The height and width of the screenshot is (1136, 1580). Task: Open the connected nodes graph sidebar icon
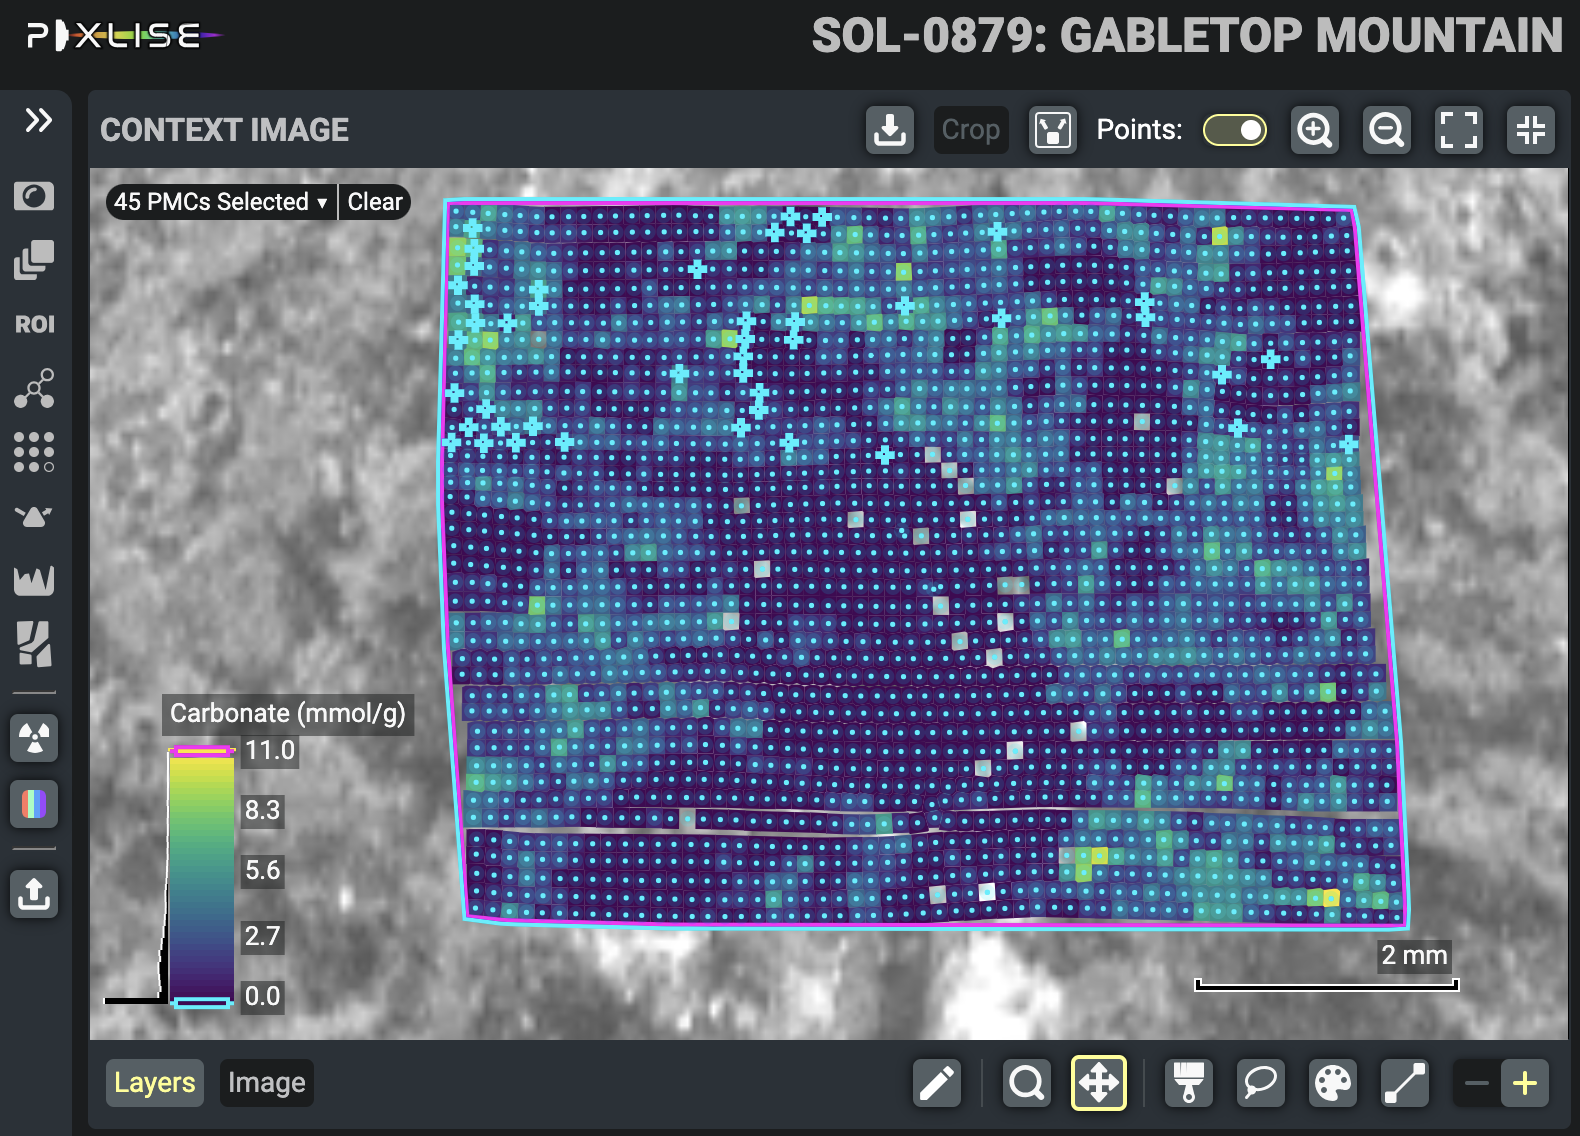pyautogui.click(x=34, y=388)
